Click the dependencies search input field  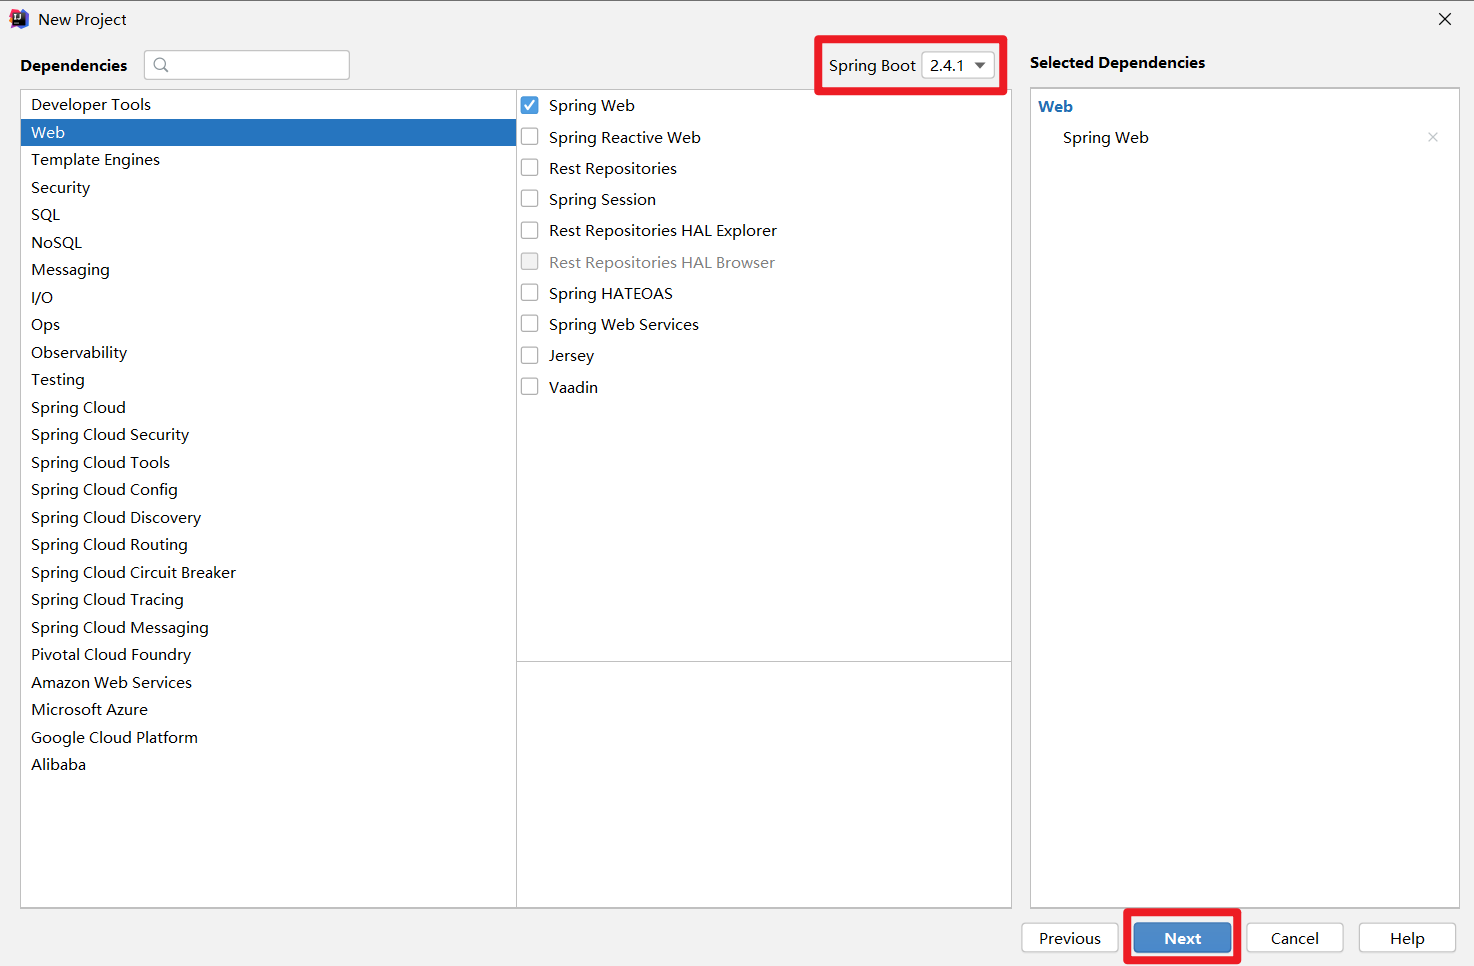247,65
